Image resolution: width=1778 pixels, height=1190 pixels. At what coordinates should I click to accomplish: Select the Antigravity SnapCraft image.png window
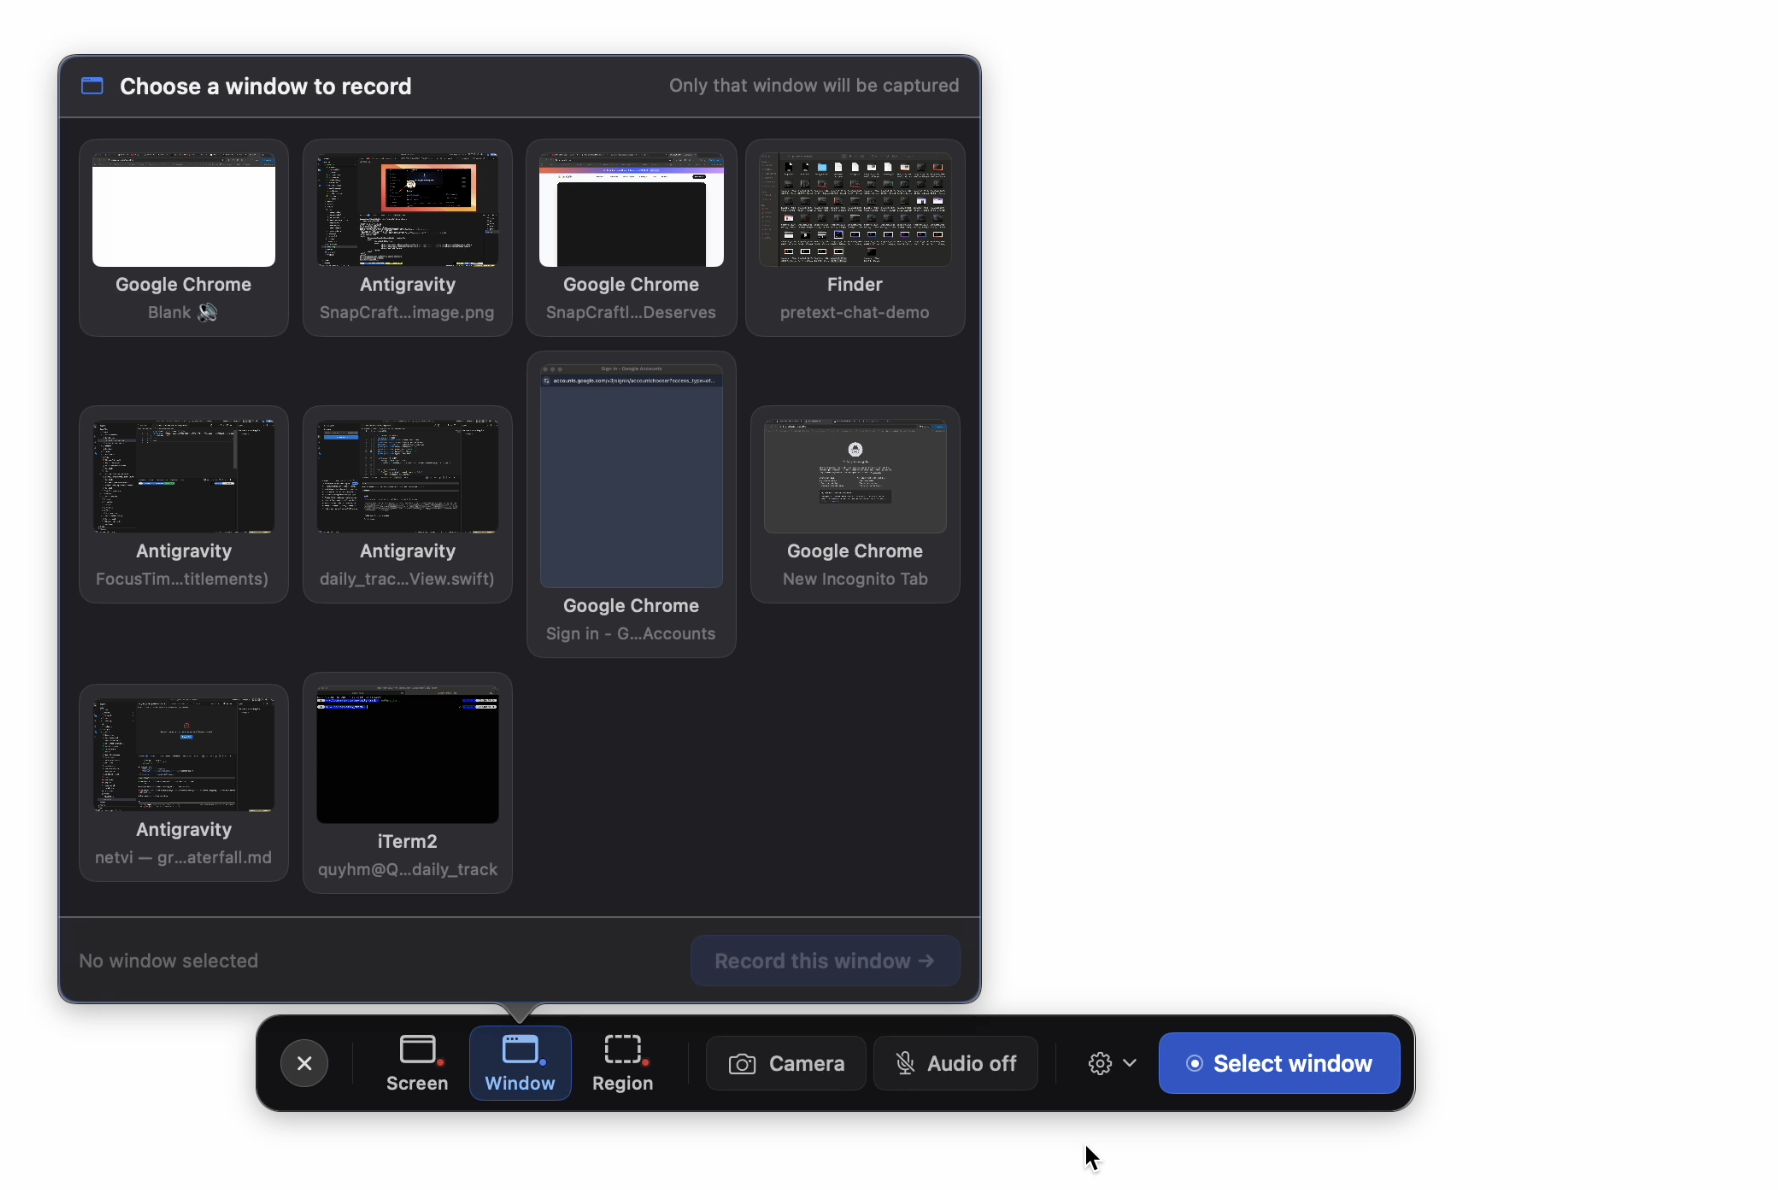pyautogui.click(x=407, y=238)
